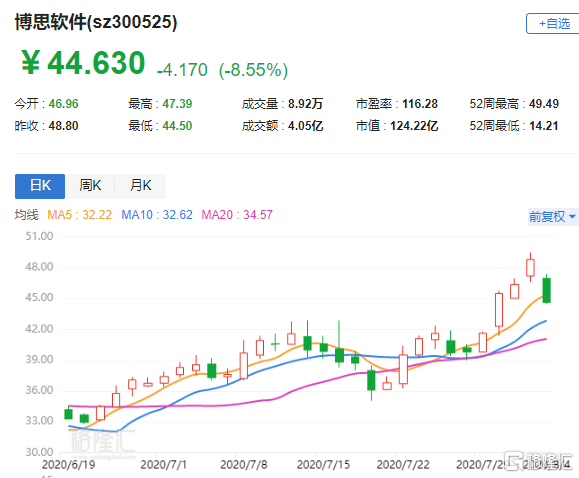
Task: Open the 前复权 adjustment dropdown
Action: point(553,216)
